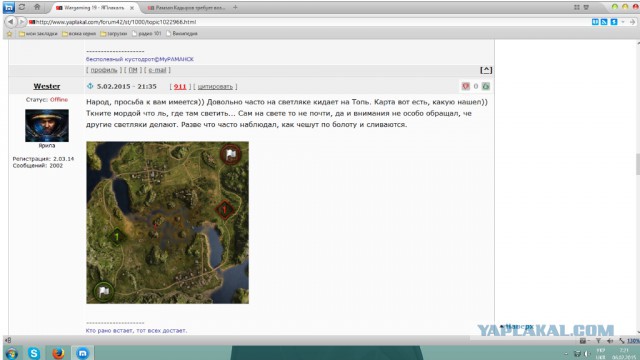Expand the address bar dropdown arrow

(x=623, y=22)
